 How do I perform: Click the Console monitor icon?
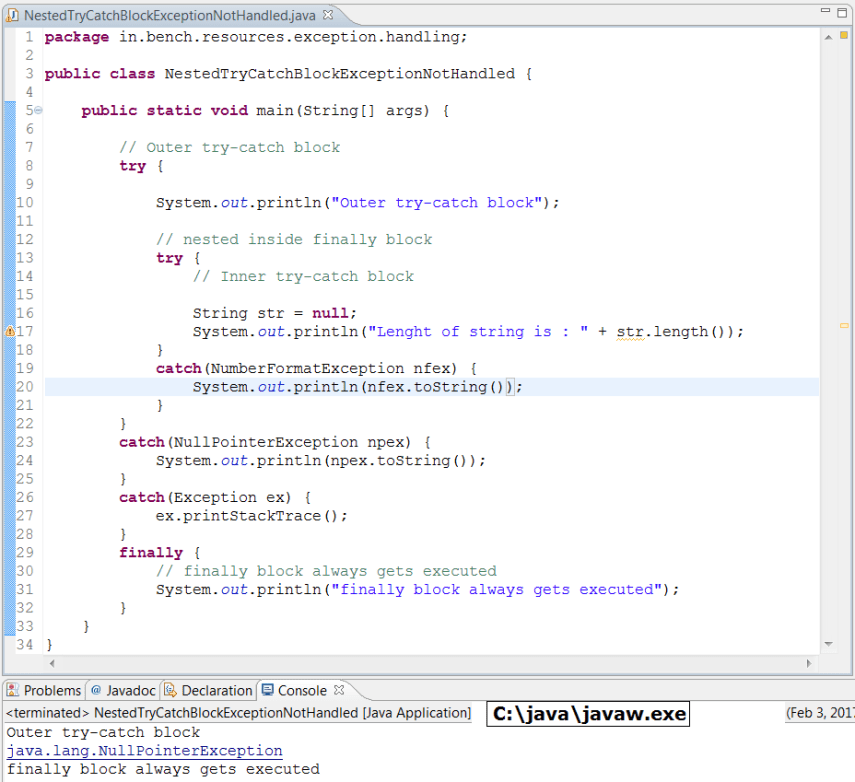tap(267, 690)
